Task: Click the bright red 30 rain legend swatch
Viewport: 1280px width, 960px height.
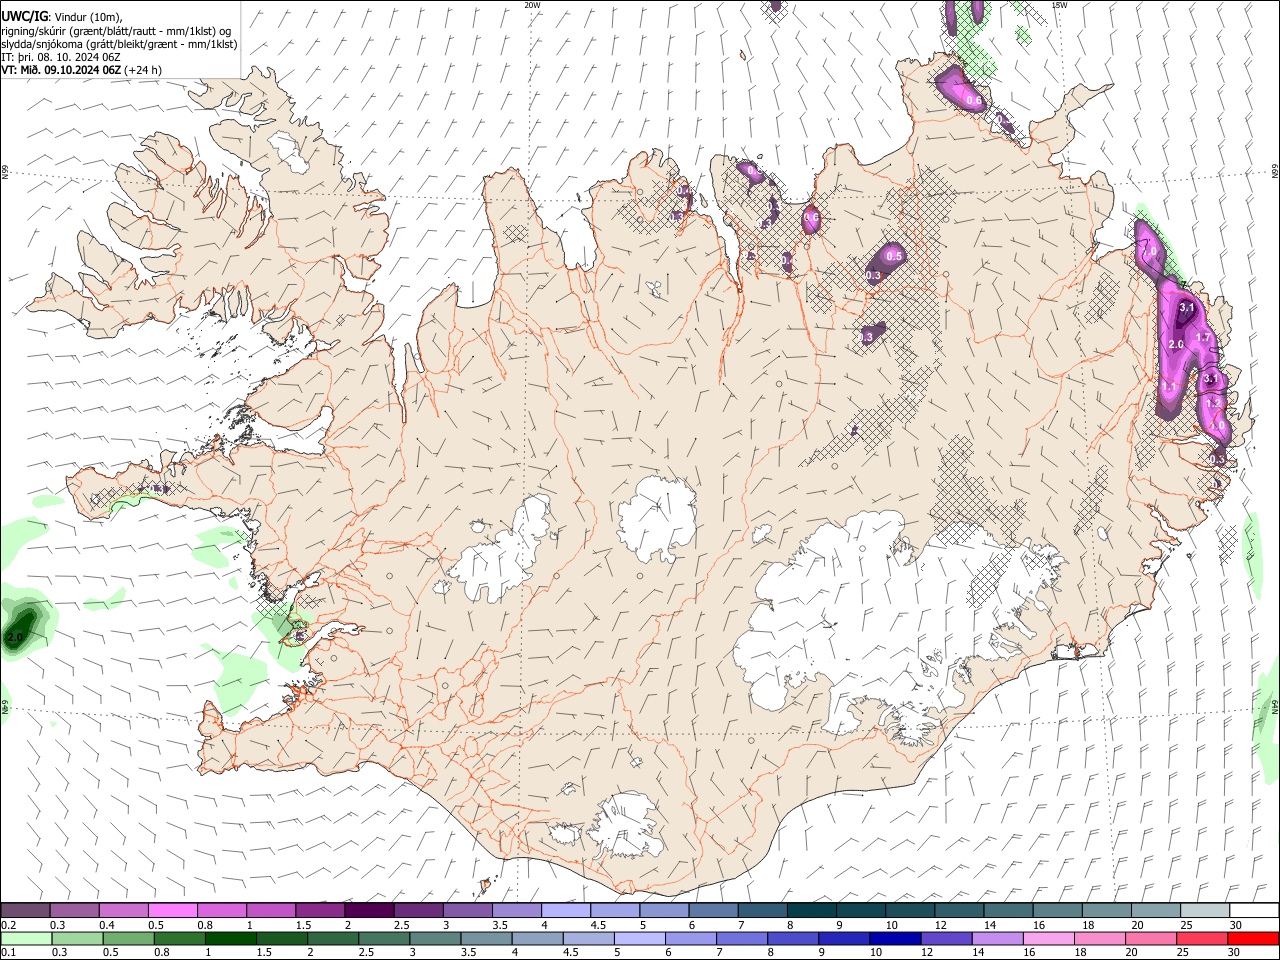Action: tap(1253, 939)
